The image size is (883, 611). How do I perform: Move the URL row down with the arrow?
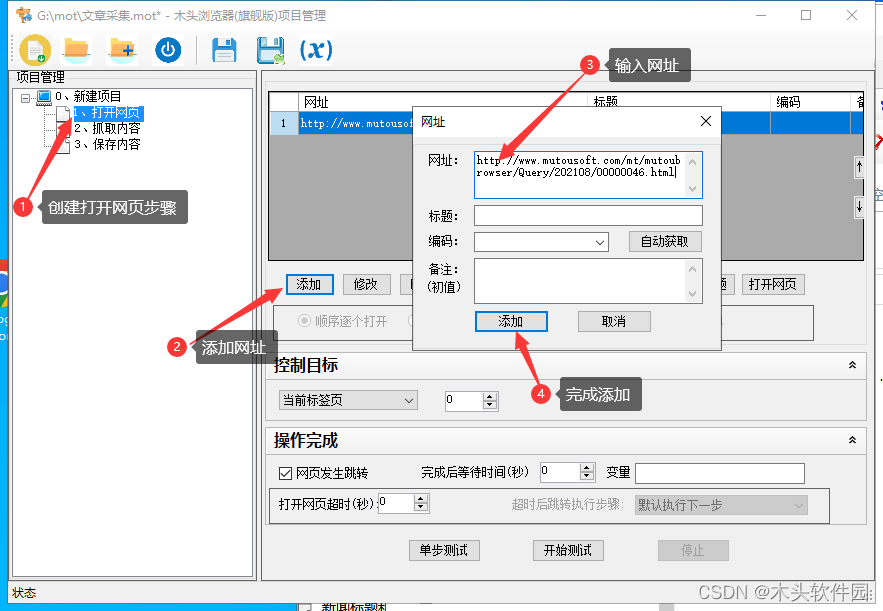tap(859, 206)
